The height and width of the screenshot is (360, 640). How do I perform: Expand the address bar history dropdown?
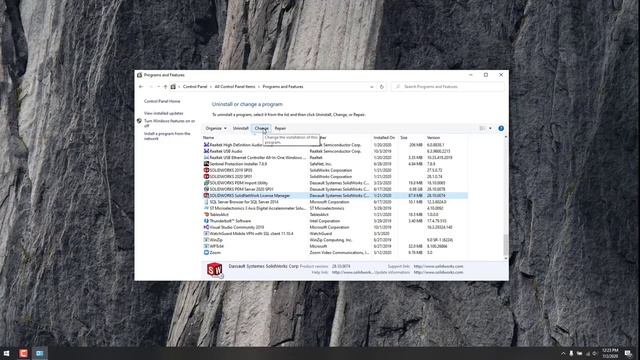tap(371, 87)
